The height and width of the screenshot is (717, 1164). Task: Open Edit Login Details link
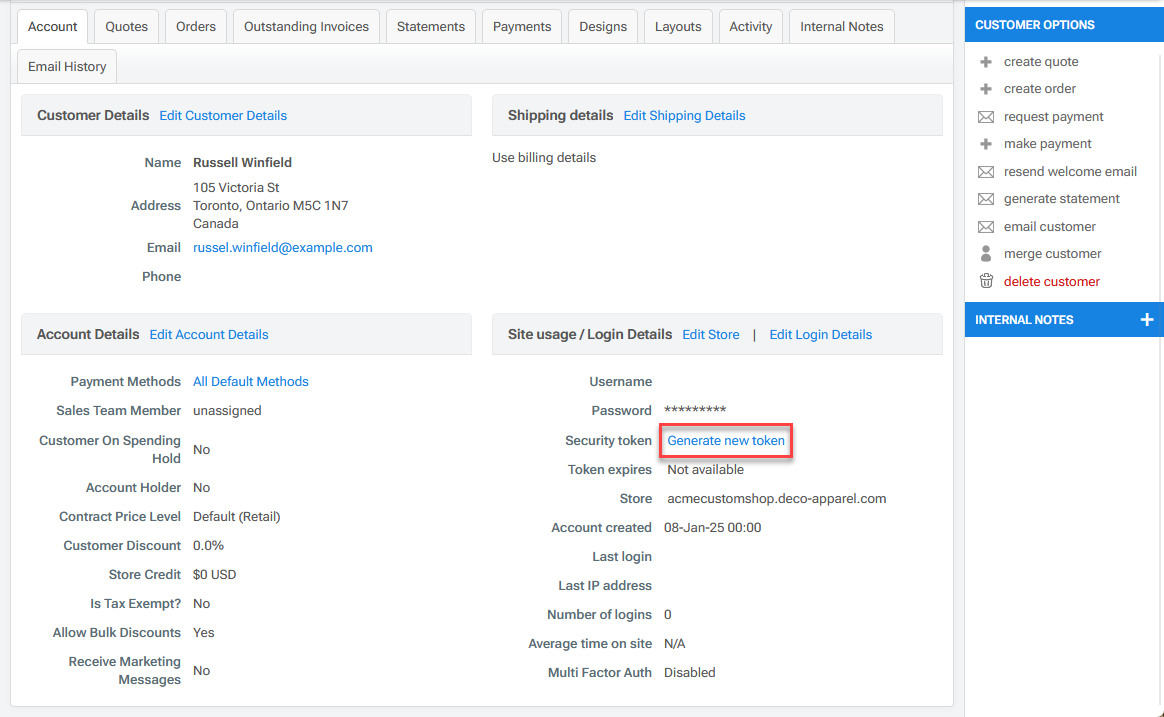tap(820, 335)
